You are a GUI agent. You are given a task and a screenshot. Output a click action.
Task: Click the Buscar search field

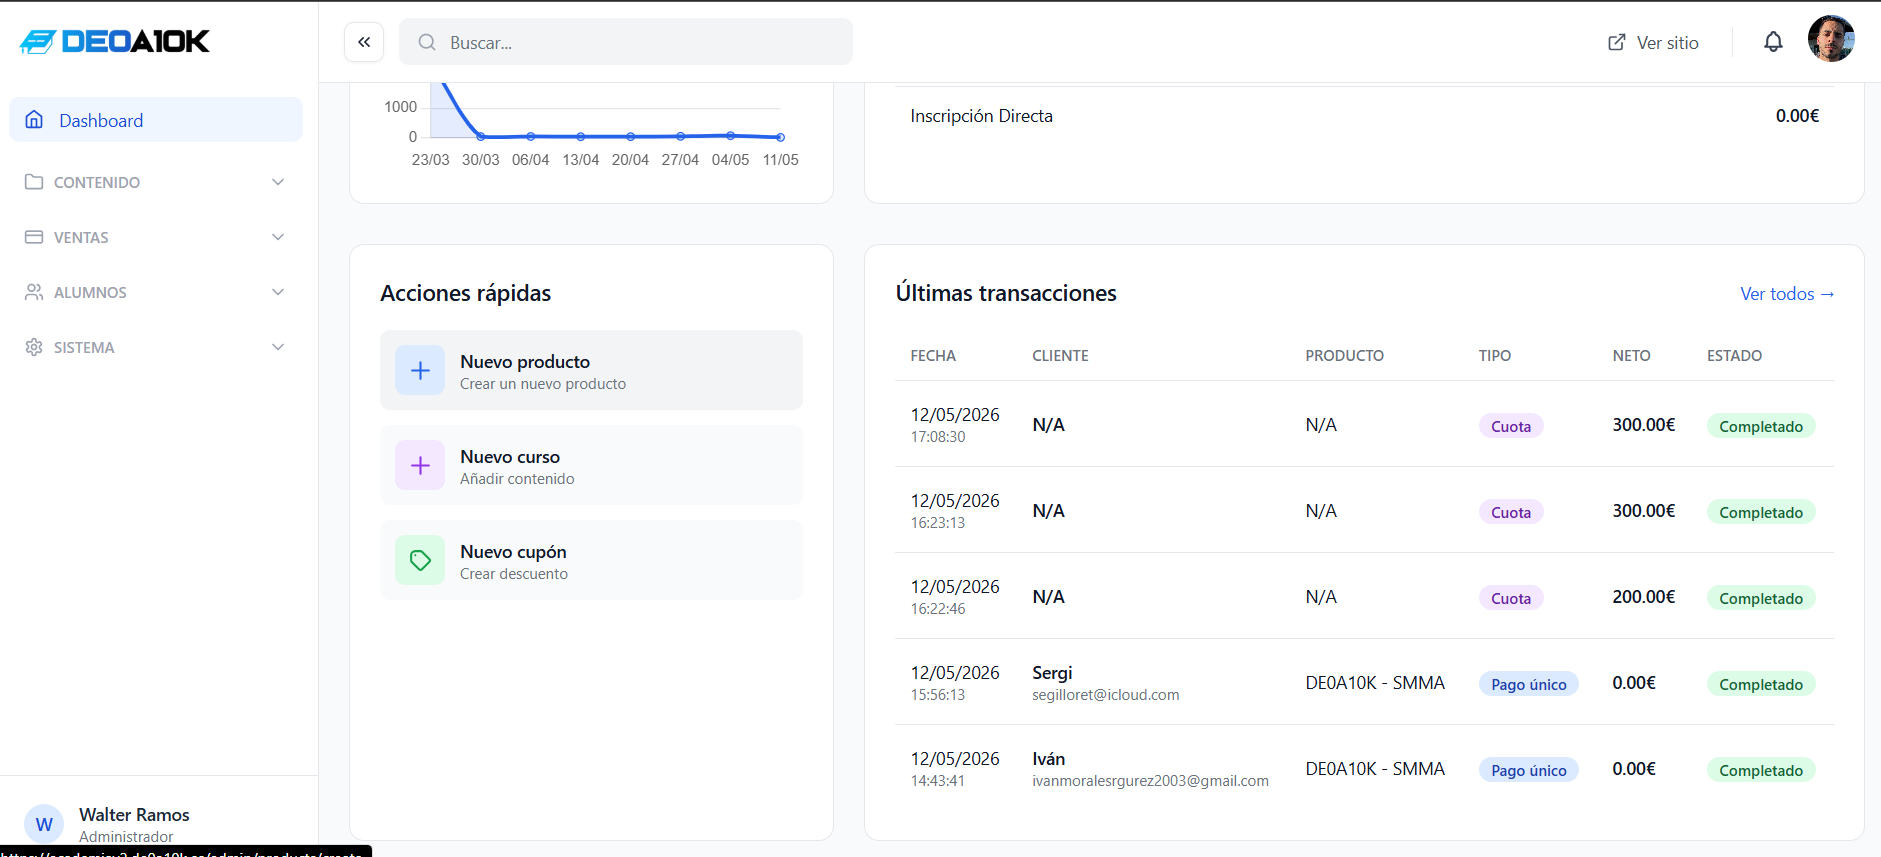(x=626, y=42)
